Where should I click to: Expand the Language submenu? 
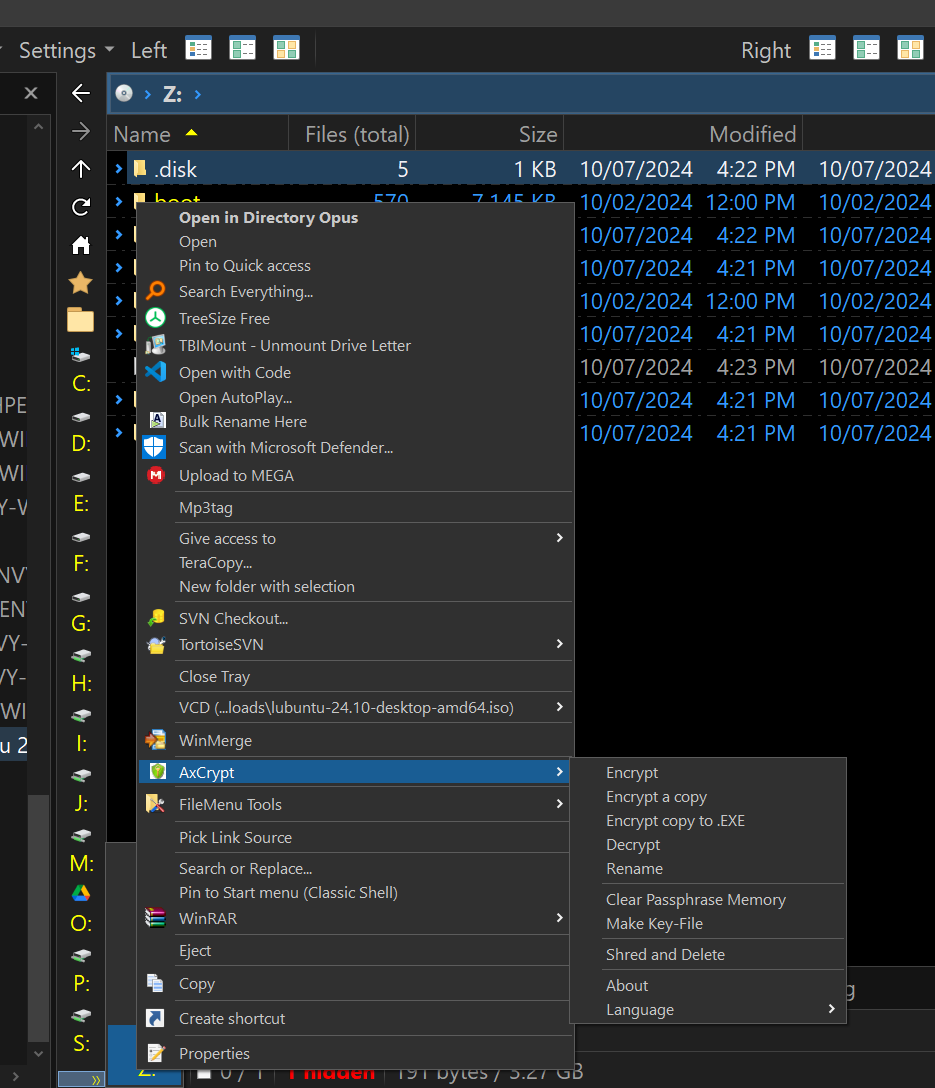[x=831, y=1009]
